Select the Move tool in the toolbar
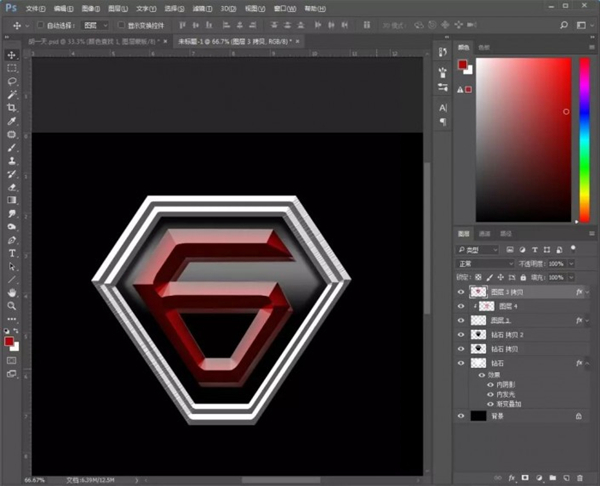The height and width of the screenshot is (486, 600). [12, 55]
